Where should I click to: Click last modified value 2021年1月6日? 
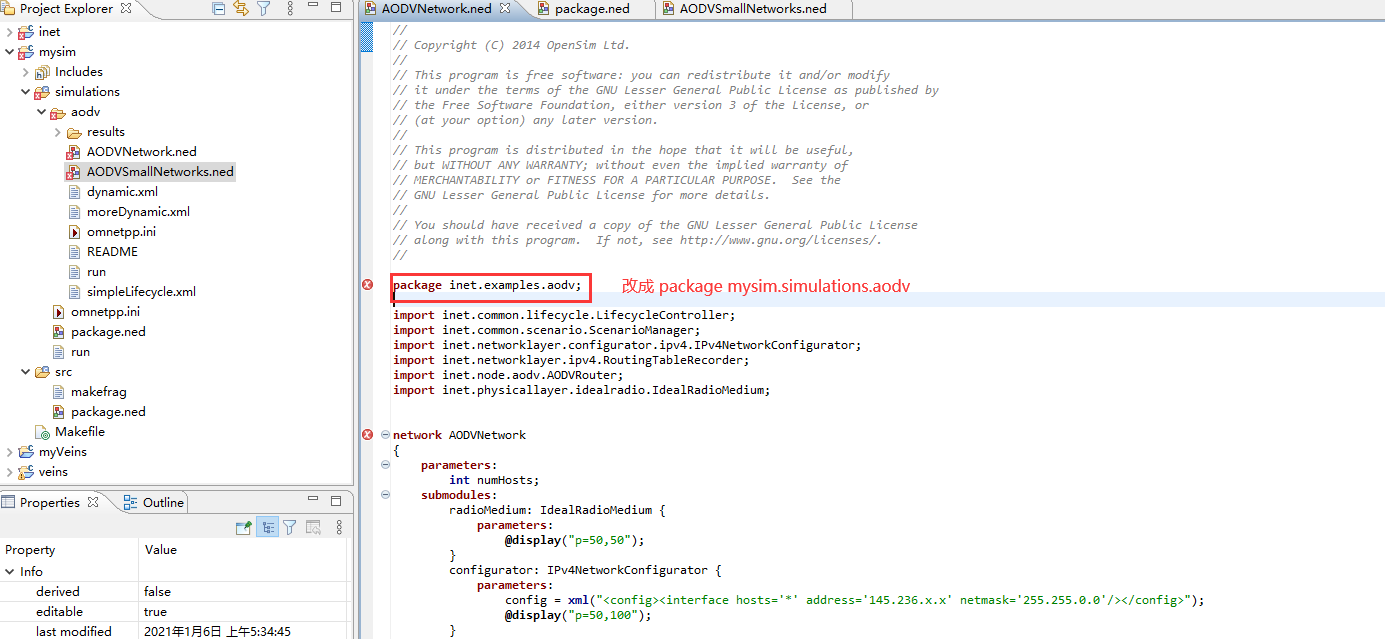click(x=217, y=632)
